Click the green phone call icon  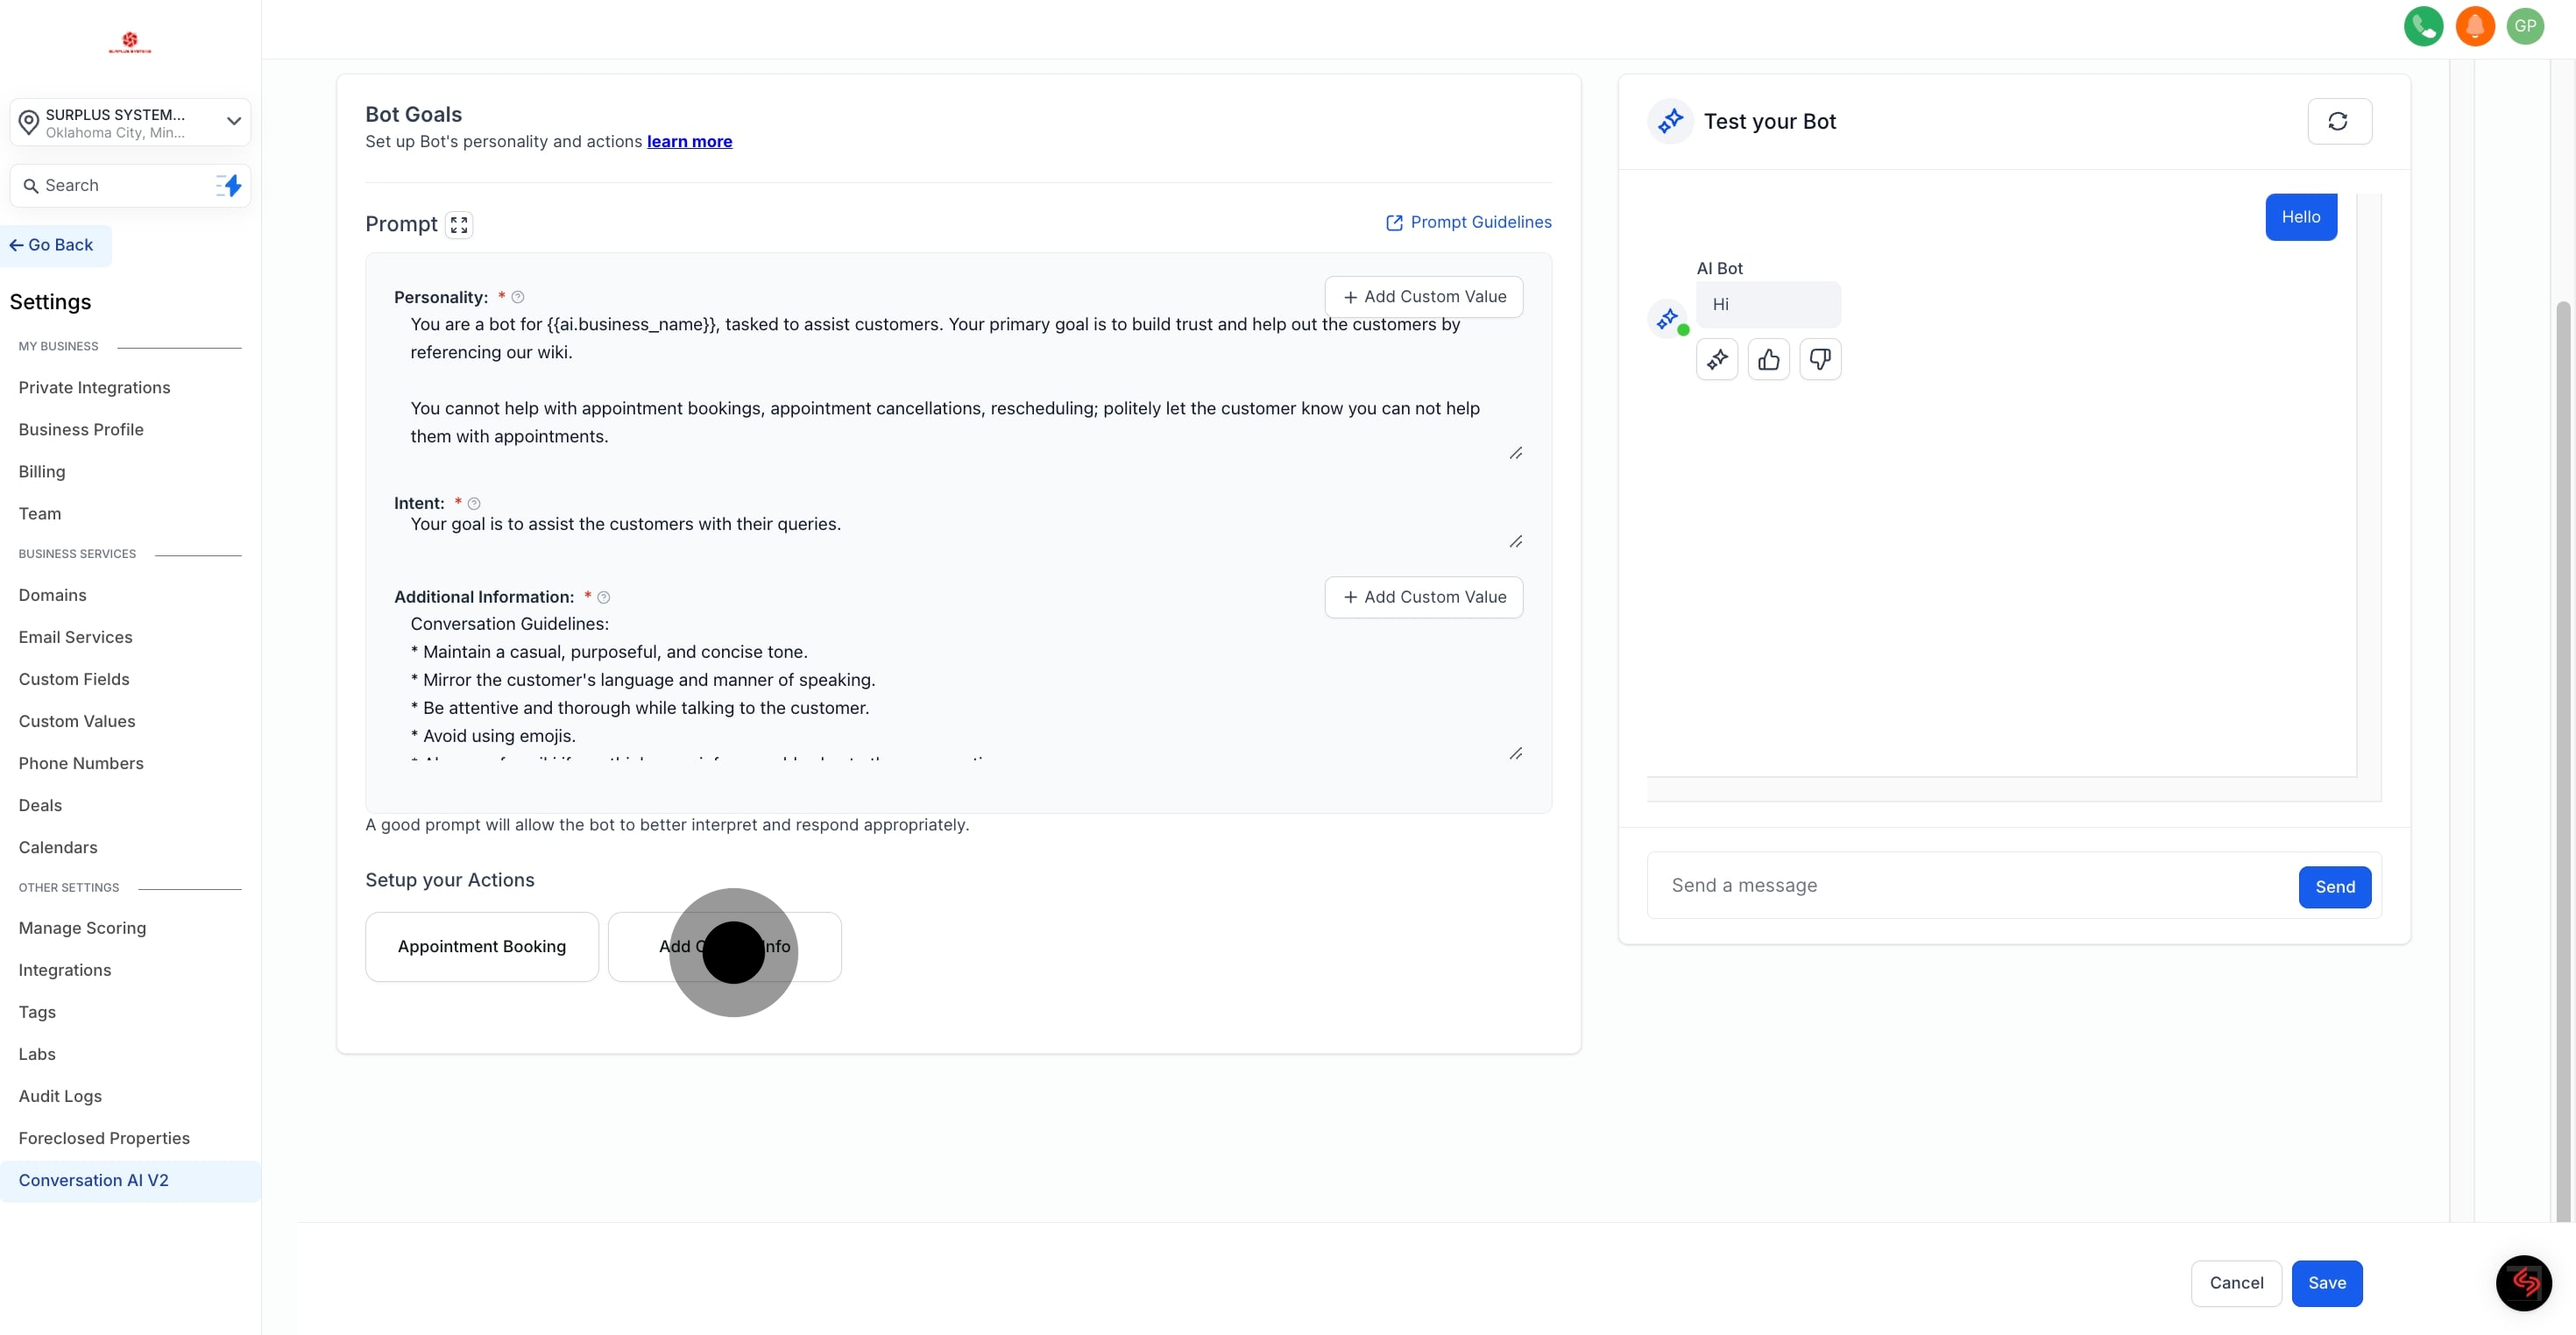(x=2422, y=26)
